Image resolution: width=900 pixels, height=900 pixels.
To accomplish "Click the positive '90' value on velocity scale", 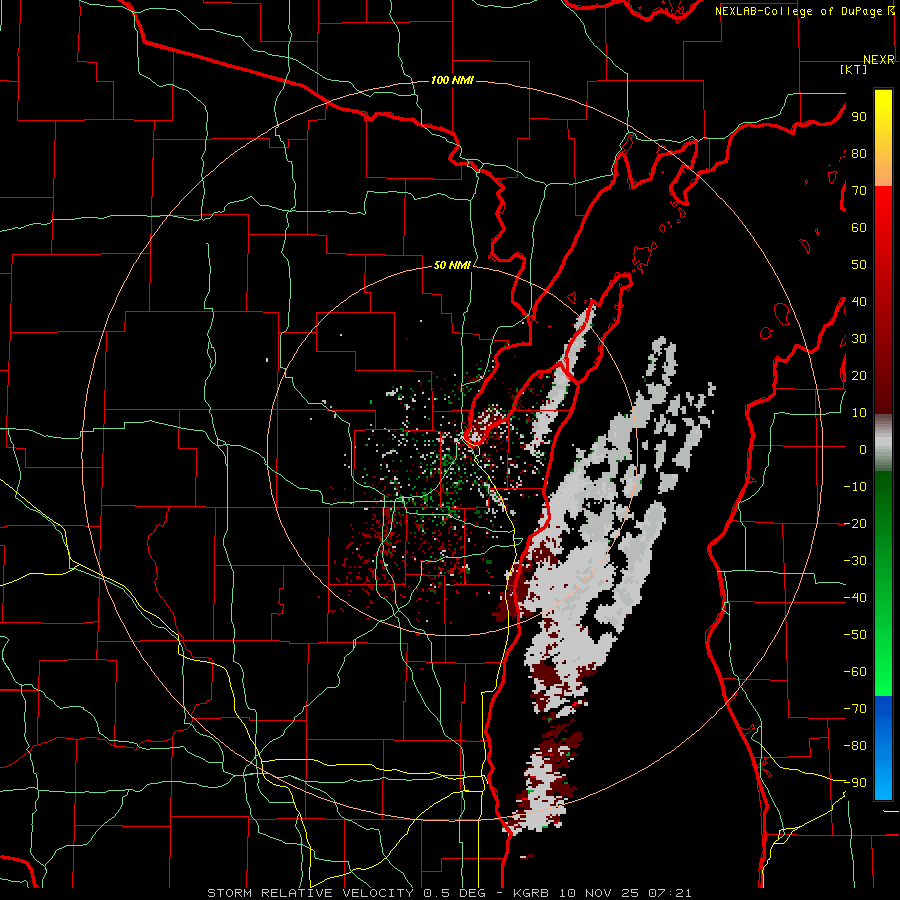I will pos(859,117).
